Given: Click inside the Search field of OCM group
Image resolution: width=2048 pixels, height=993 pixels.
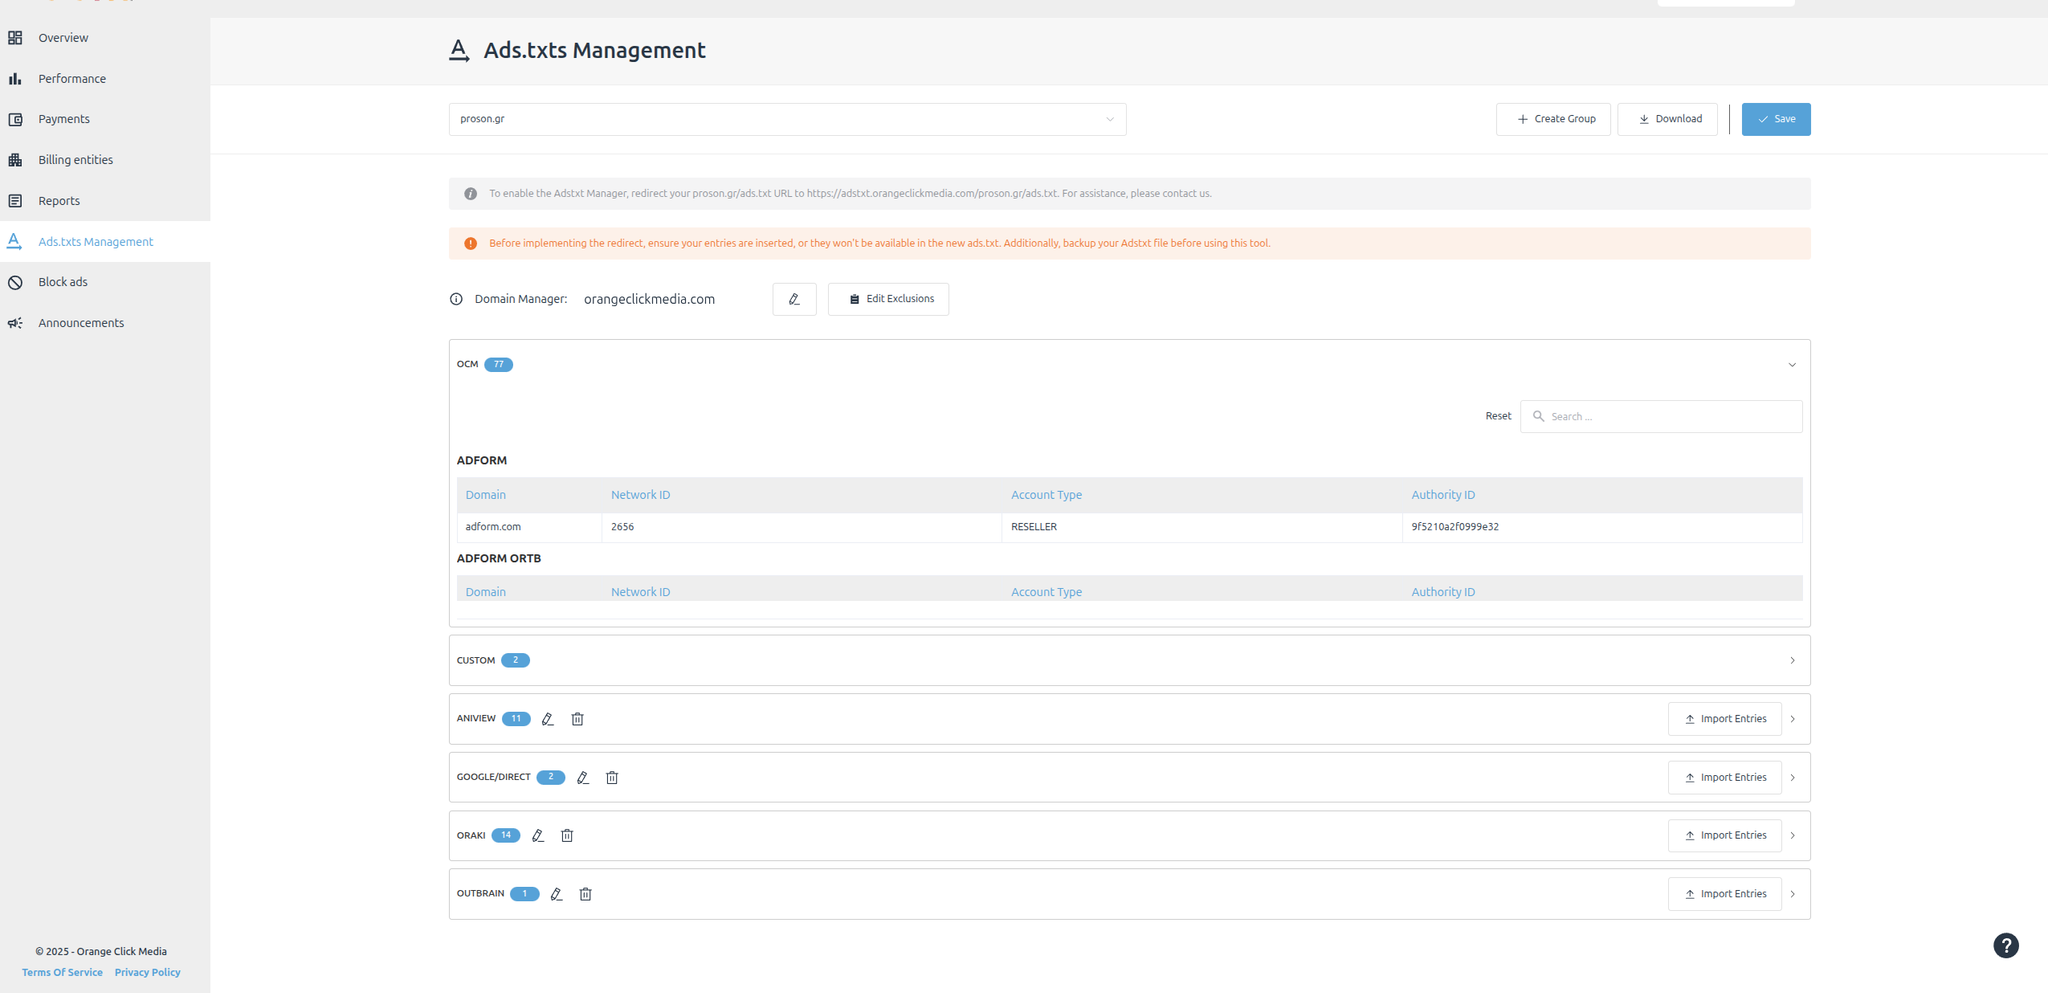Looking at the screenshot, I should 1660,416.
